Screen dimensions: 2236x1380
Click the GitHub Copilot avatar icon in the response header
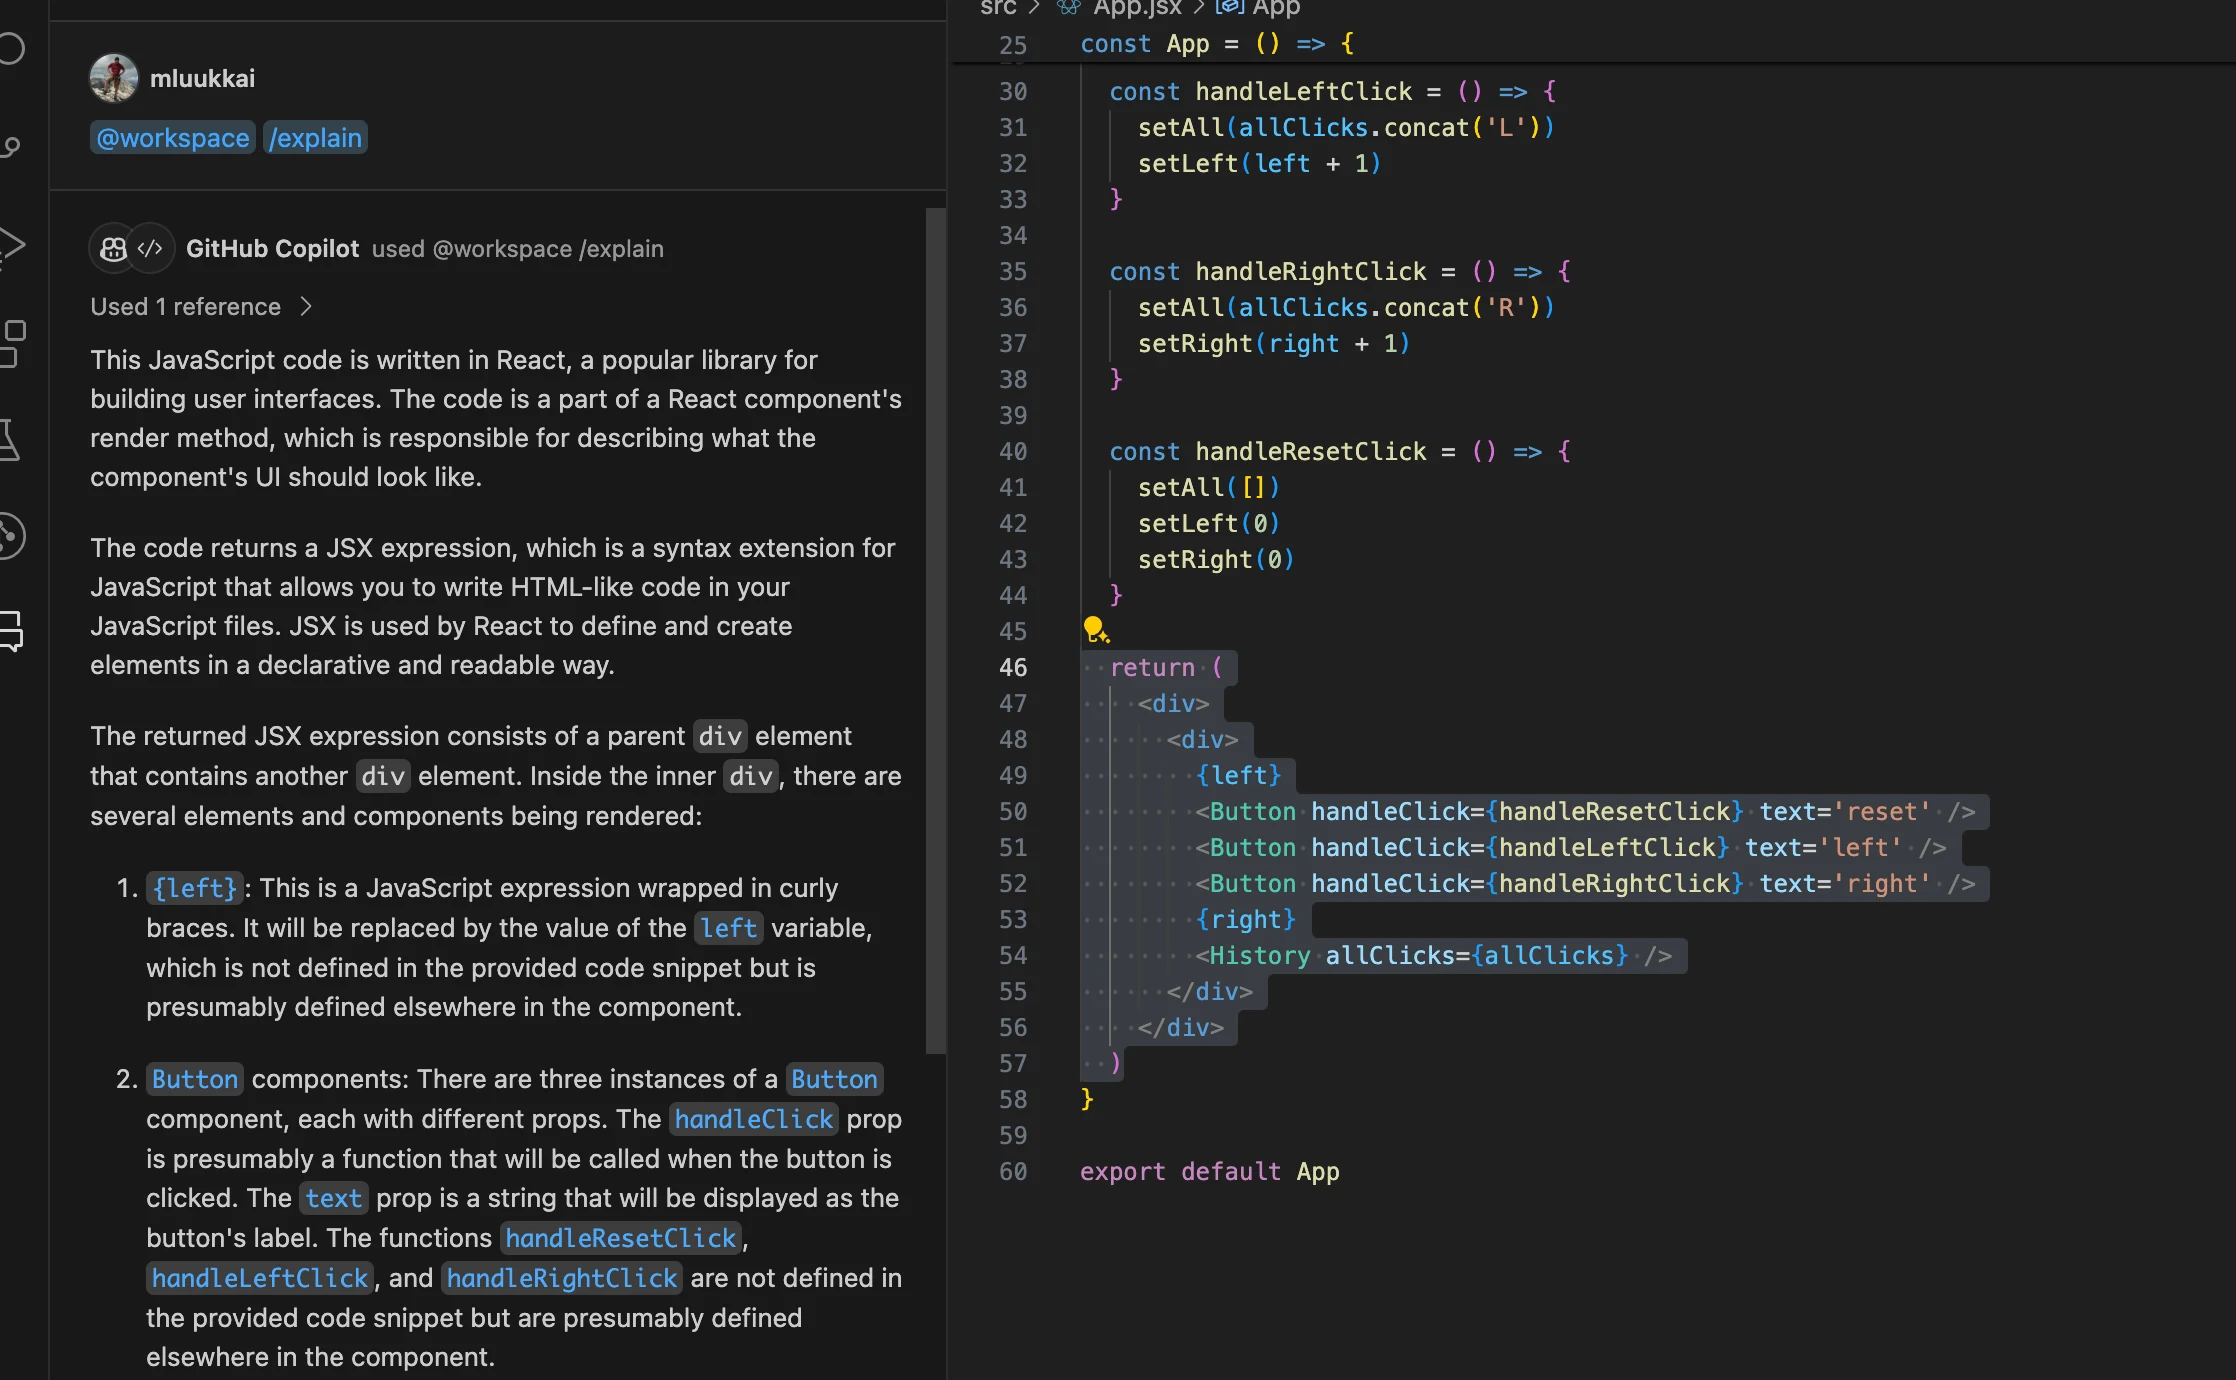coord(113,249)
